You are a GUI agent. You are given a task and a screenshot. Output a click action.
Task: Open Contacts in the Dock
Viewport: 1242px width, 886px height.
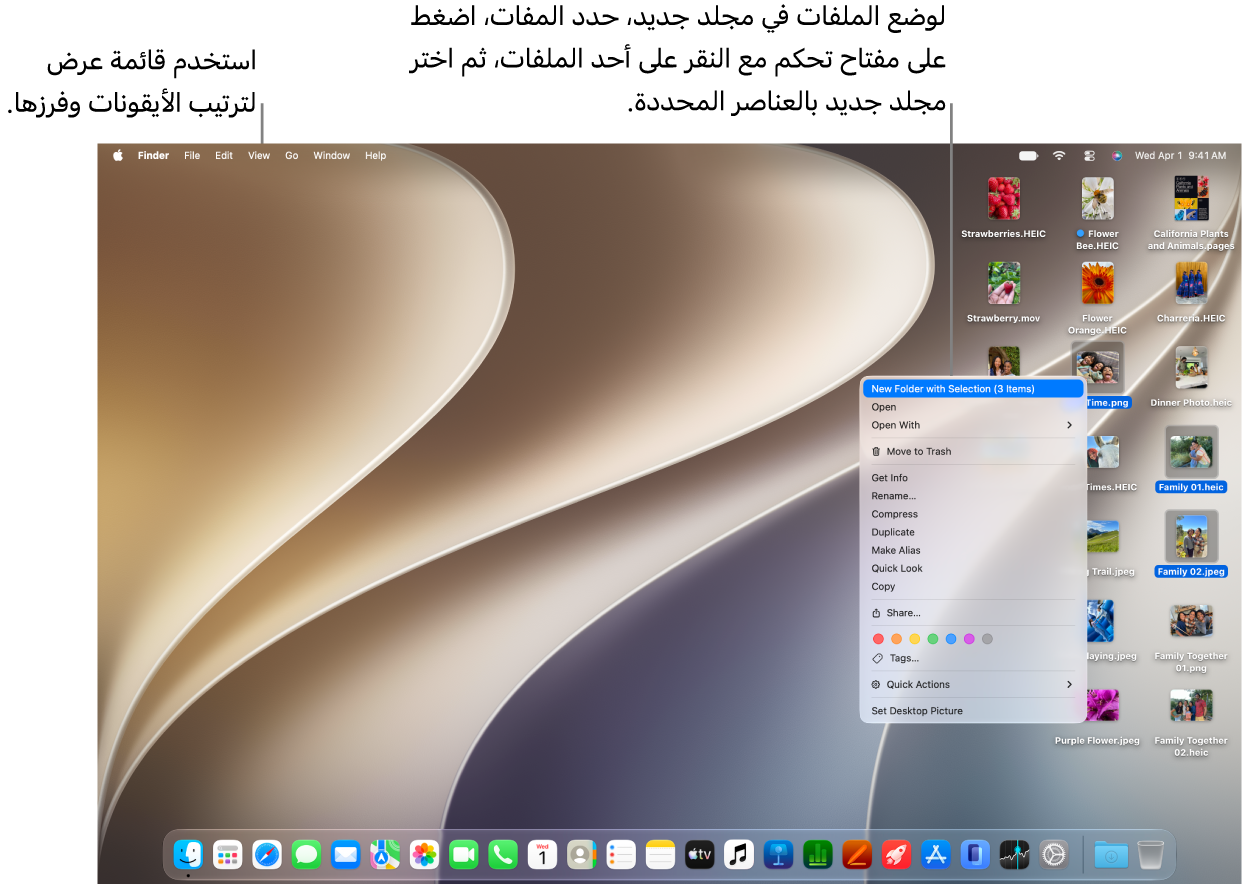(581, 854)
